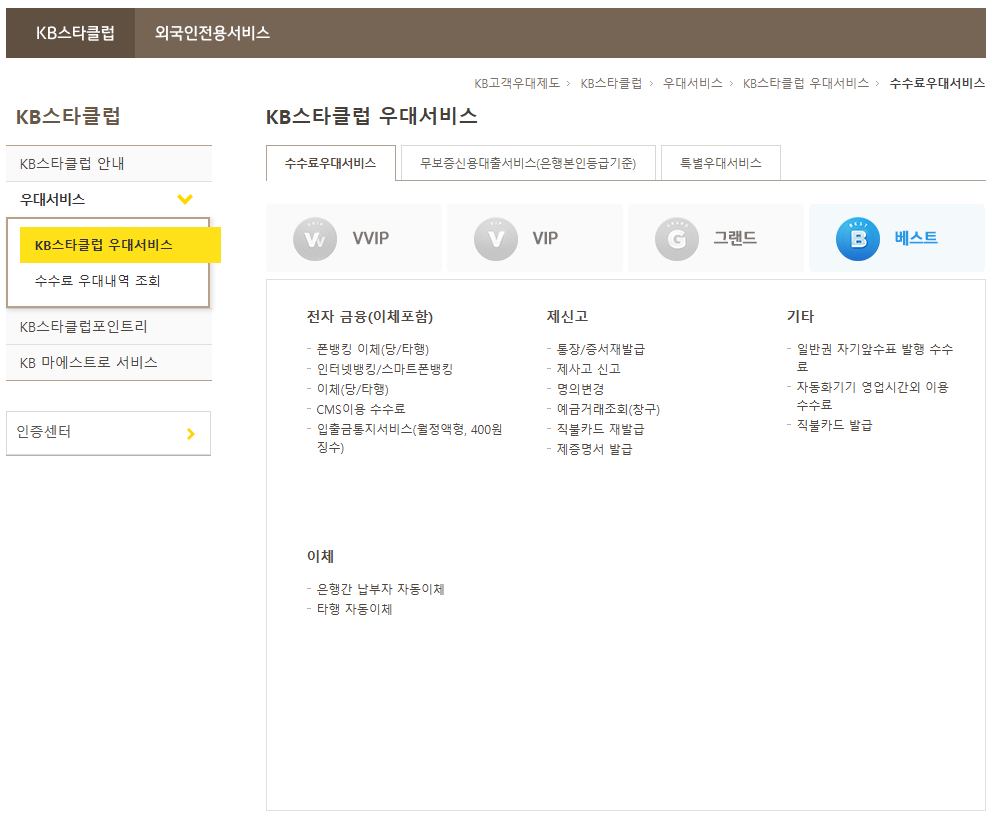Click '직불카드 발급' item

tap(834, 426)
